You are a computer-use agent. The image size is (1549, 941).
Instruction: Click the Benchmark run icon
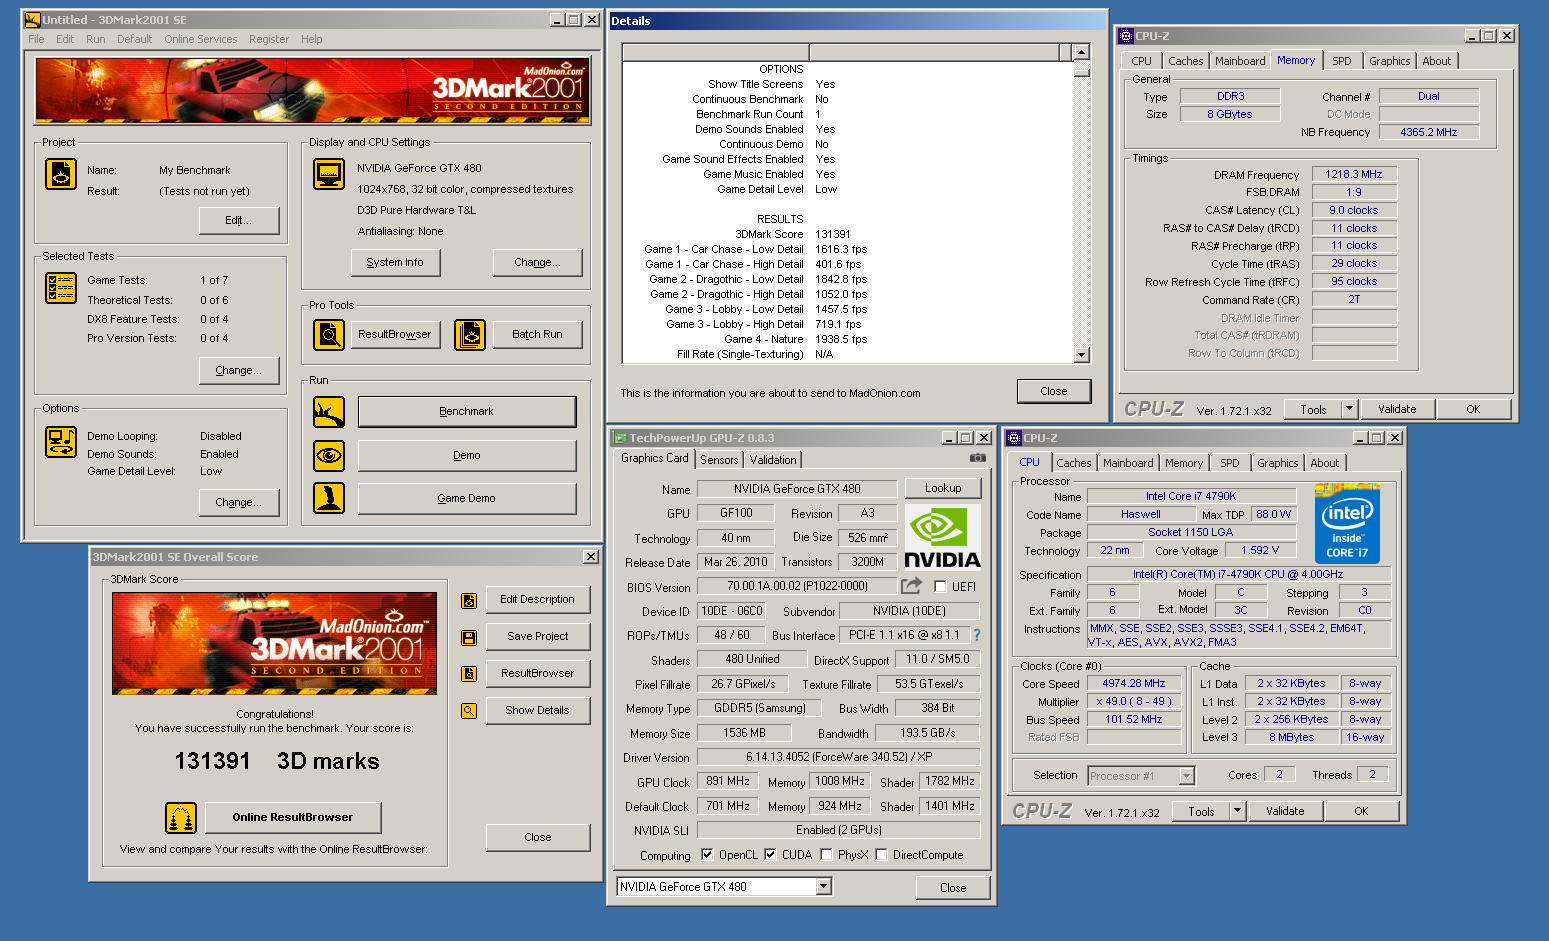click(329, 412)
